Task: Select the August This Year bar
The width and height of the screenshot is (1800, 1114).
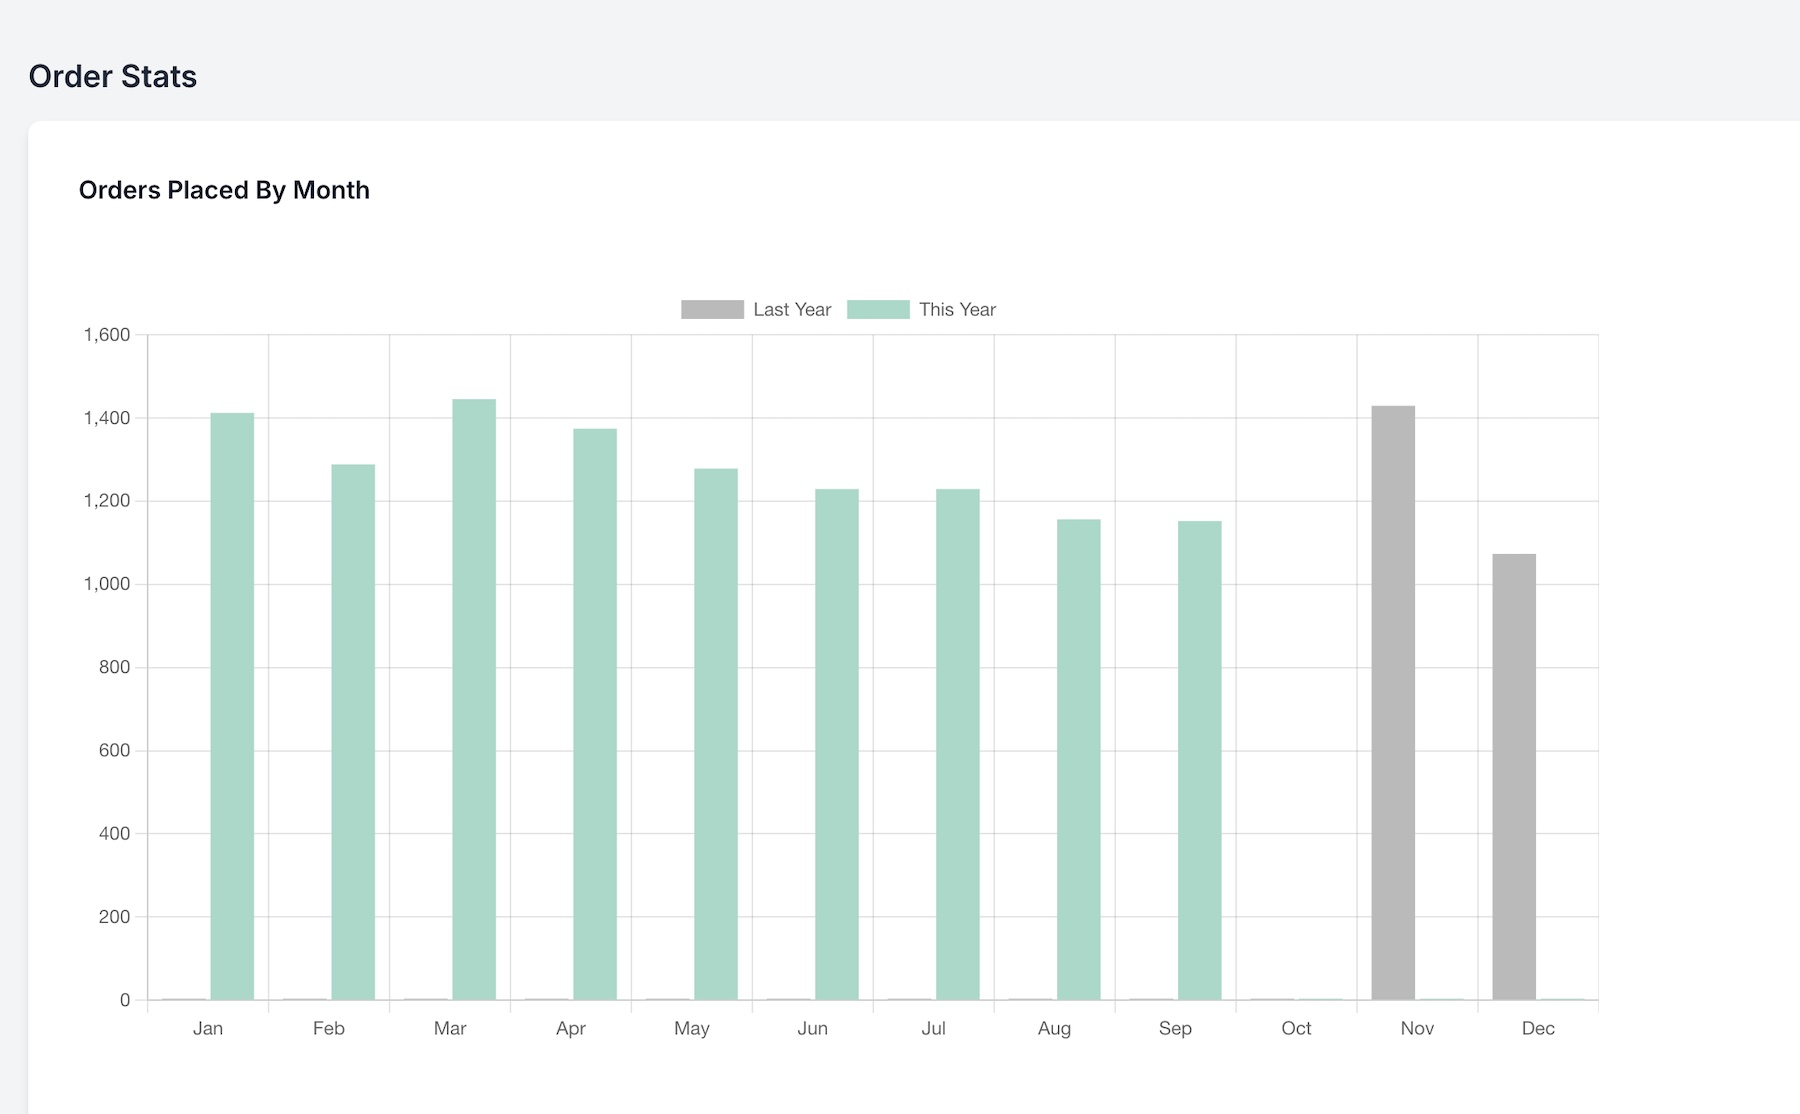Action: 1079,759
